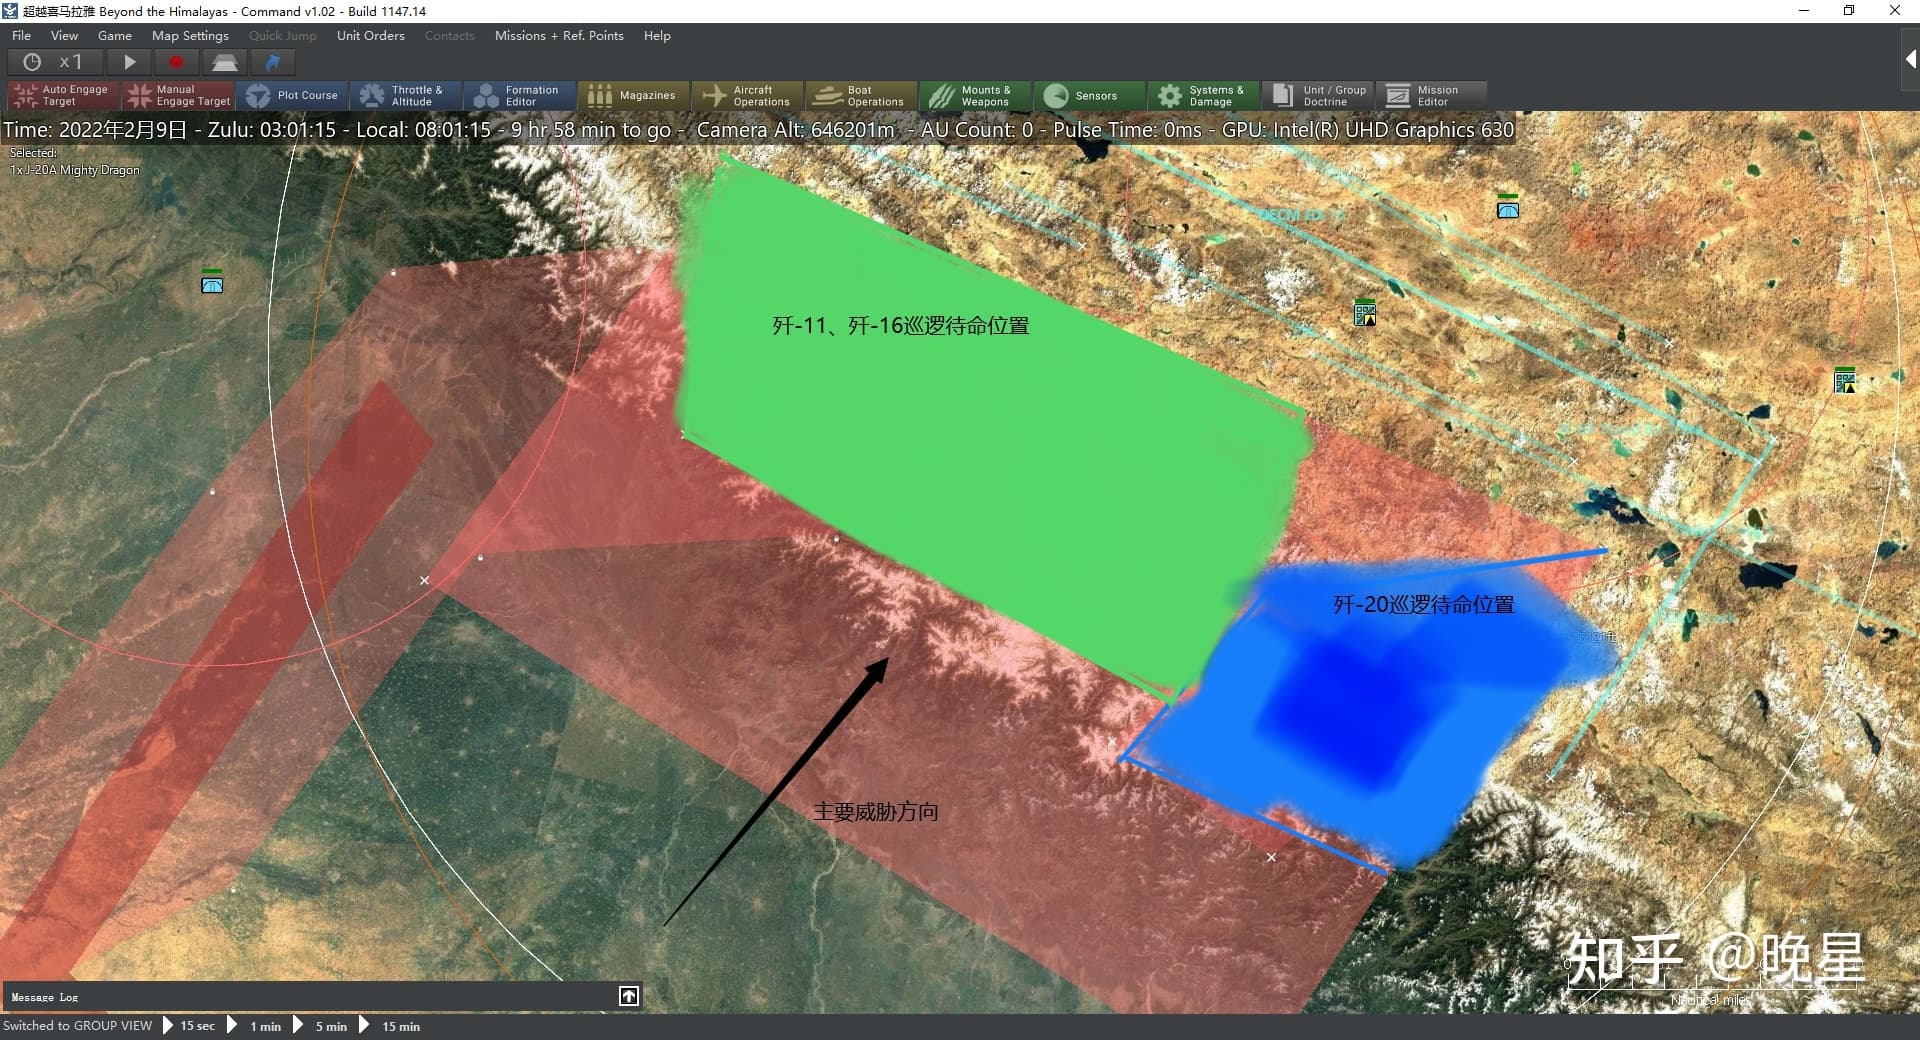This screenshot has height=1040, width=1920.
Task: Open the Map Settings menu
Action: [190, 36]
